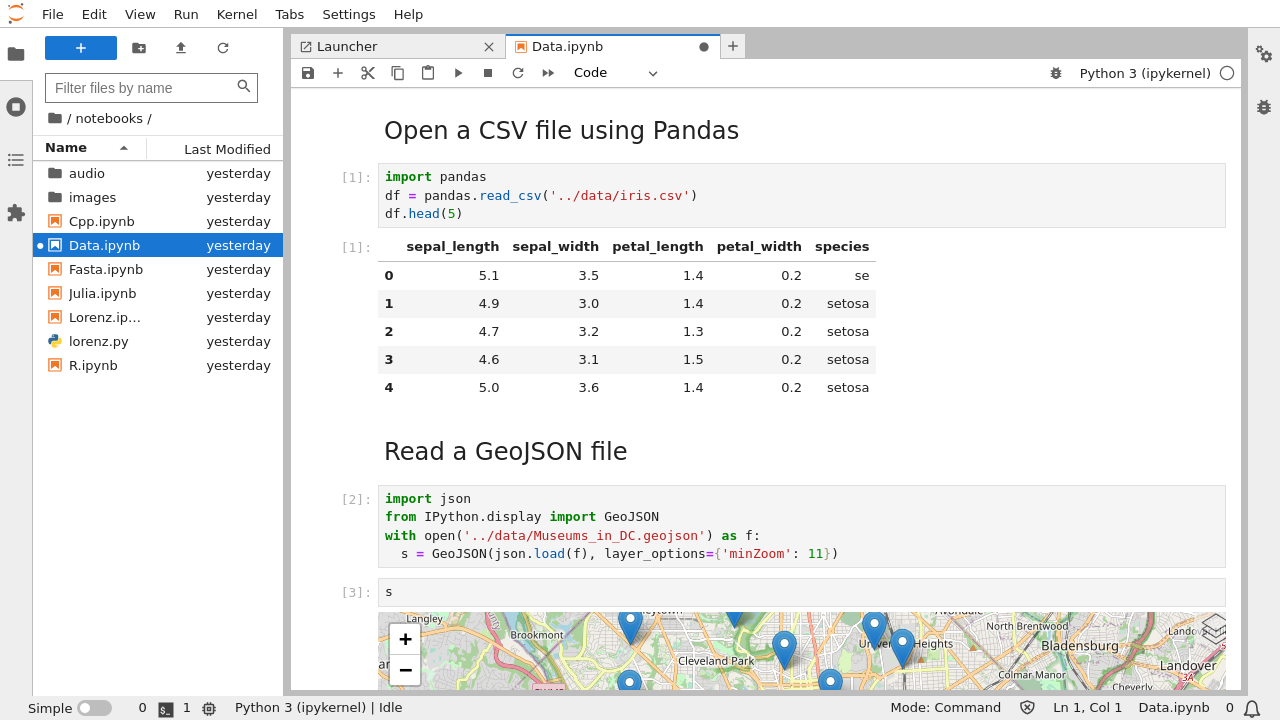Close the Launcher tab
This screenshot has height=720, width=1280.
point(489,47)
